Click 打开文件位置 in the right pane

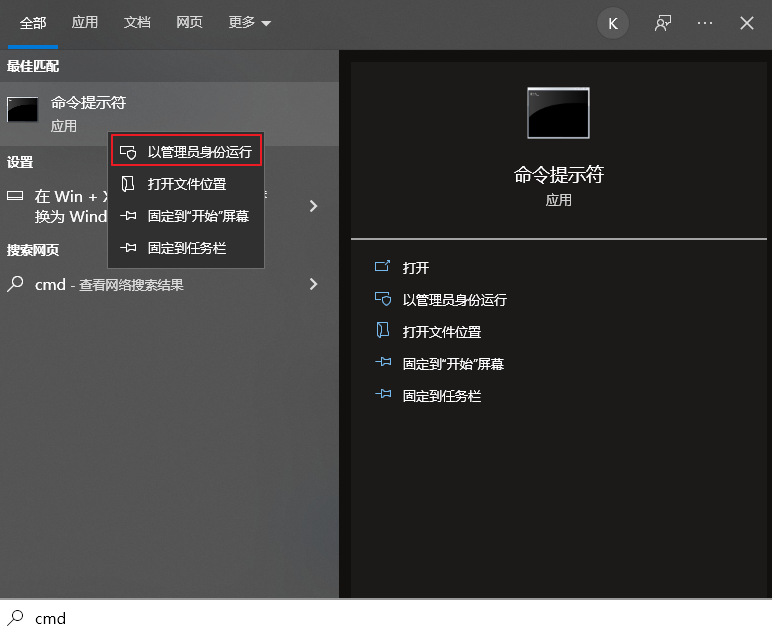click(x=442, y=332)
